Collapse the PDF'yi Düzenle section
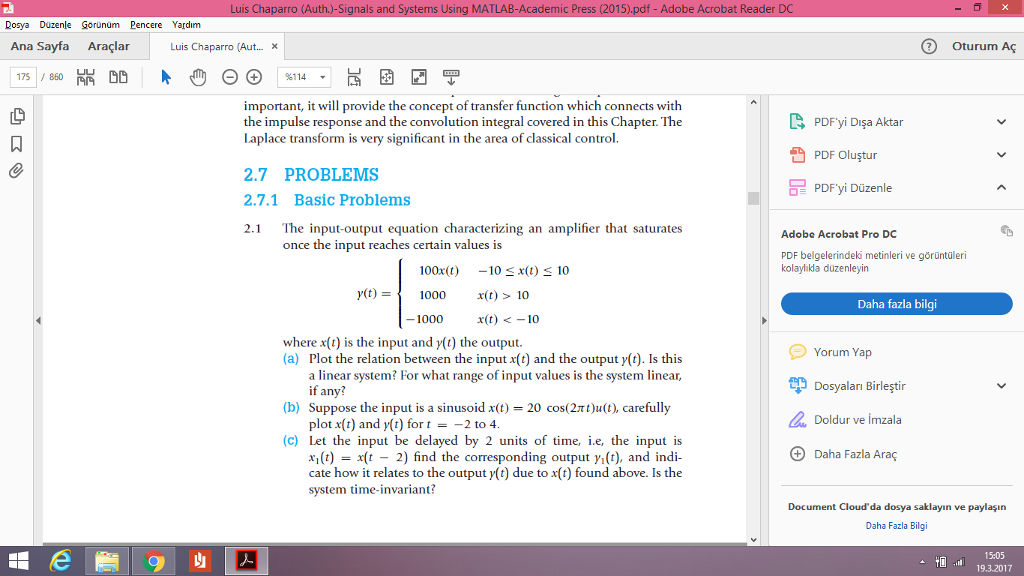Image resolution: width=1024 pixels, height=576 pixels. (1000, 187)
